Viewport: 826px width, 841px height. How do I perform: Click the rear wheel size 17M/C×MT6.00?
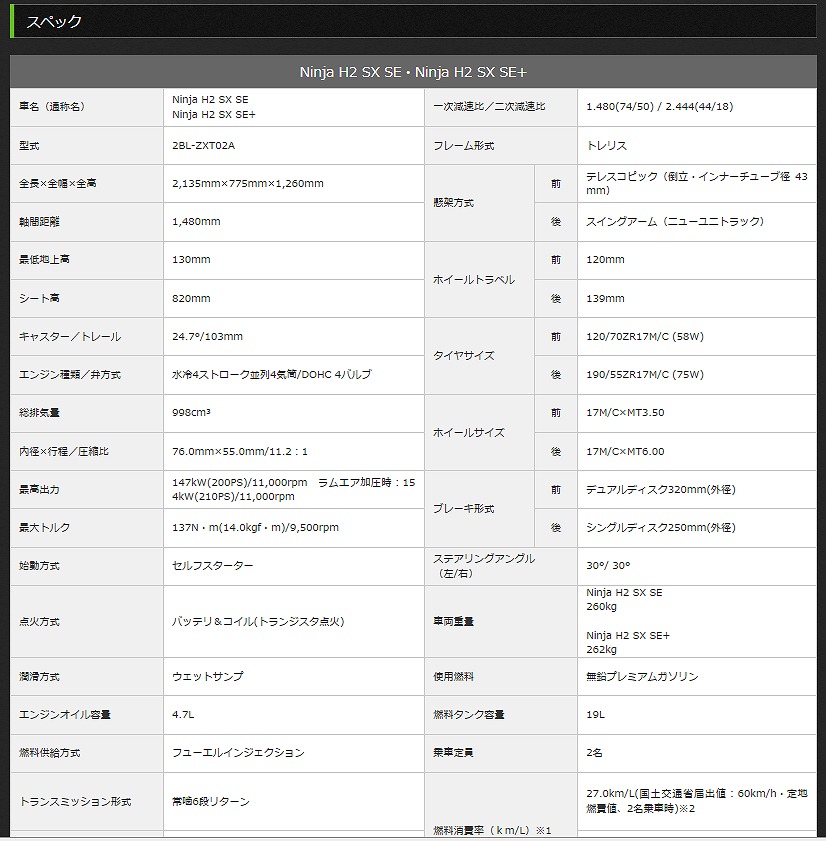pyautogui.click(x=625, y=452)
